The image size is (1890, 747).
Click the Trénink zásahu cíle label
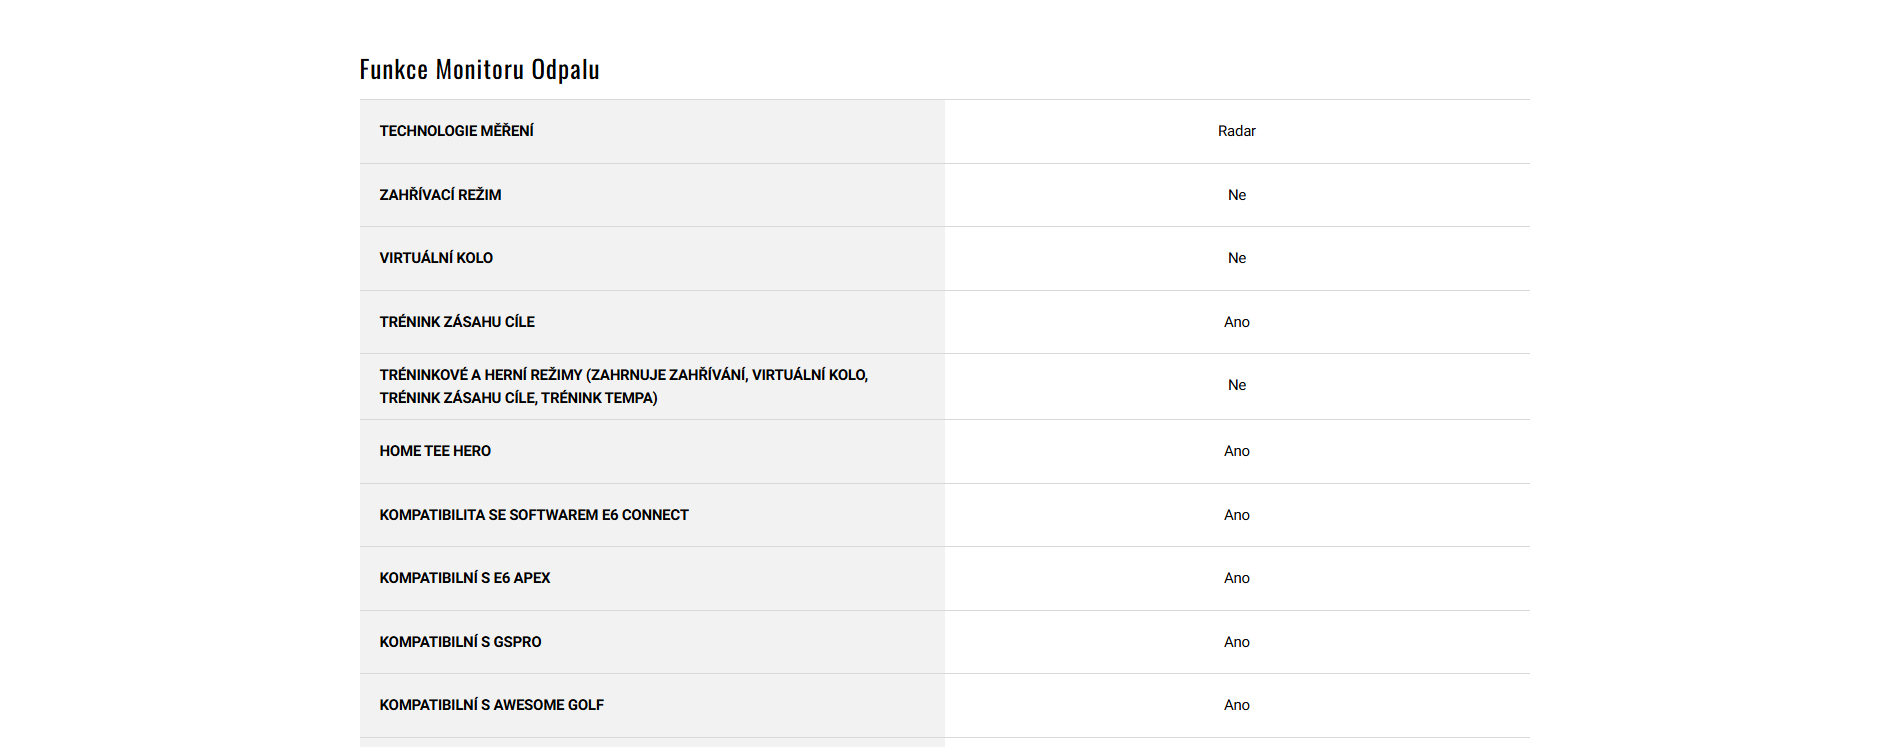tap(457, 322)
